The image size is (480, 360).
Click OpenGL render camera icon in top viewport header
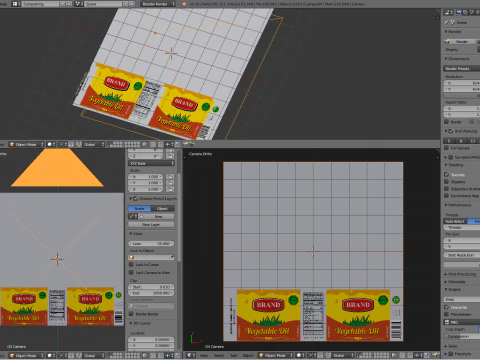tap(186, 144)
